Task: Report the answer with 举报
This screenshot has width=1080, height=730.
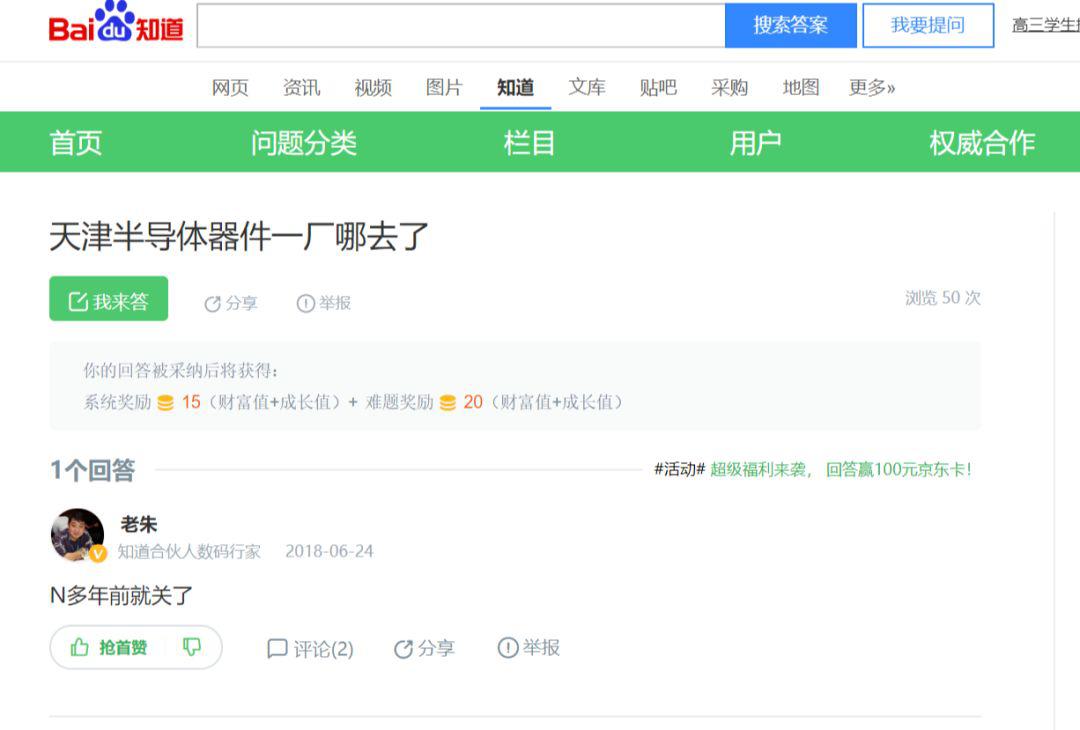Action: [x=529, y=648]
